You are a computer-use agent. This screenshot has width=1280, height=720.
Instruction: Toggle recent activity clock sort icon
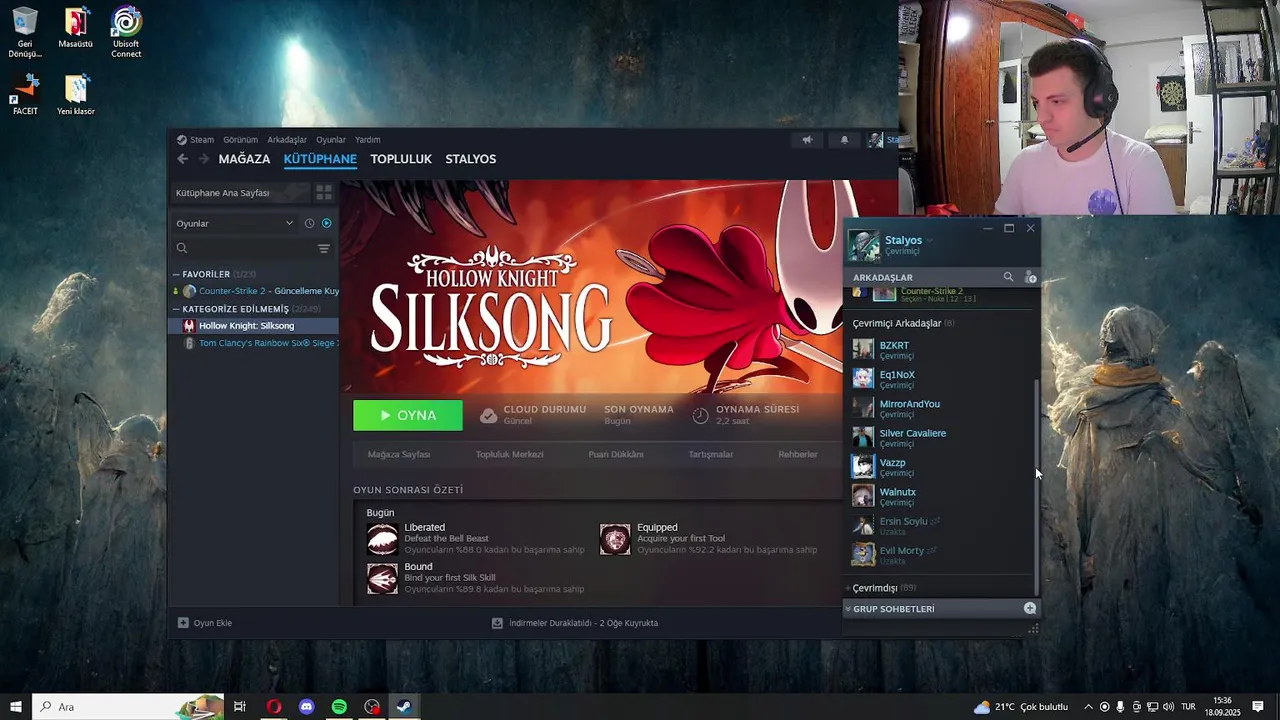pos(309,223)
